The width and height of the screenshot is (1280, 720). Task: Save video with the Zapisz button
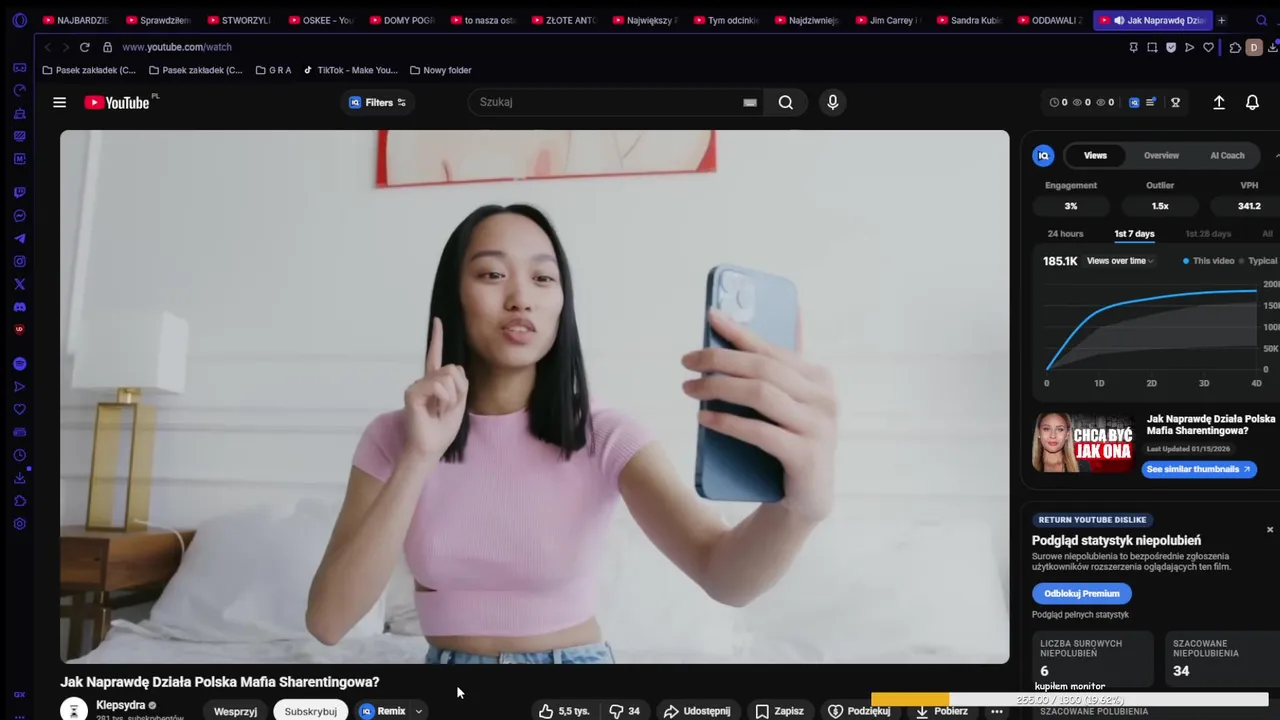coord(779,711)
